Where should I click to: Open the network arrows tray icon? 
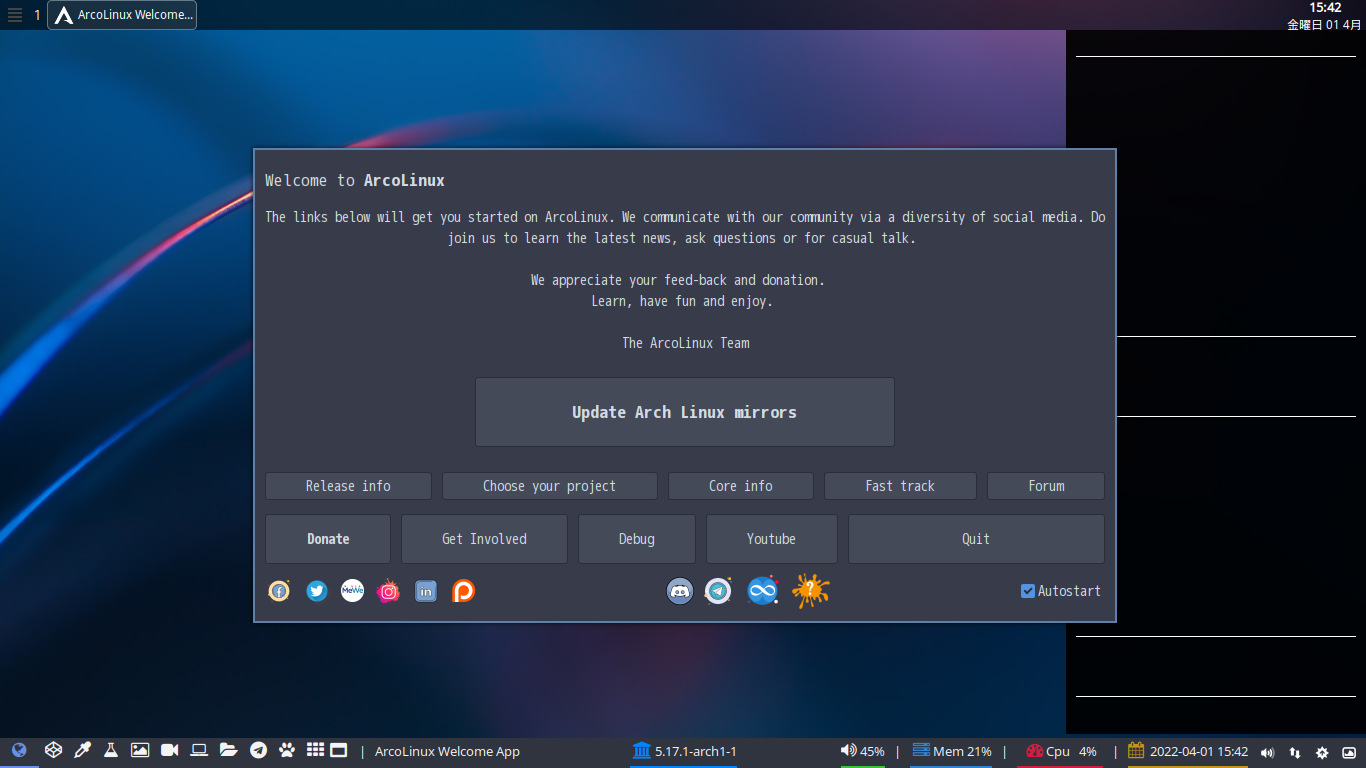coord(1295,752)
